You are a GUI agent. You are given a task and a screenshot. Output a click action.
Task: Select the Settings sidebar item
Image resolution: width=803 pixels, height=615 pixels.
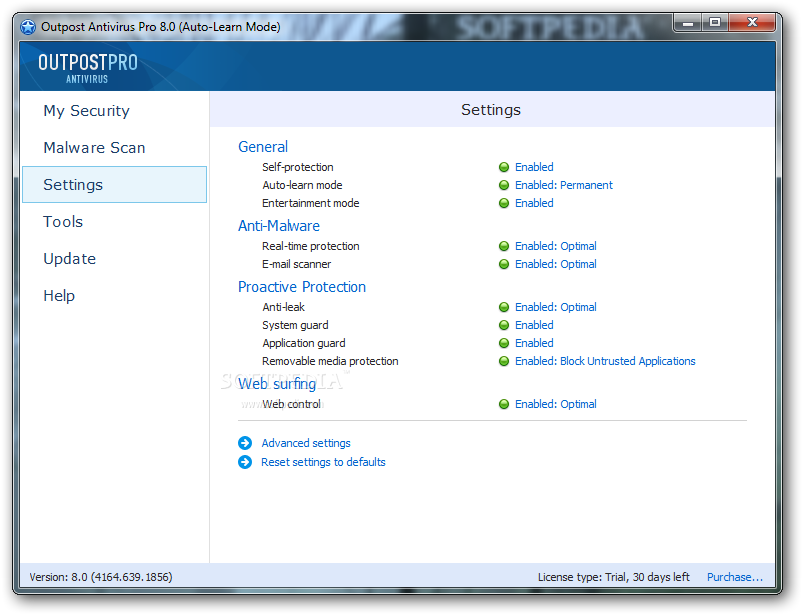pyautogui.click(x=115, y=184)
